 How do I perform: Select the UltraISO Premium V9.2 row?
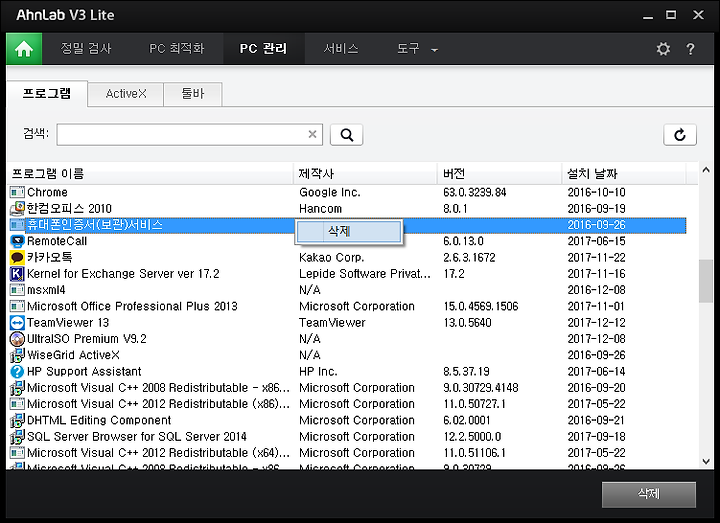[x=348, y=339]
